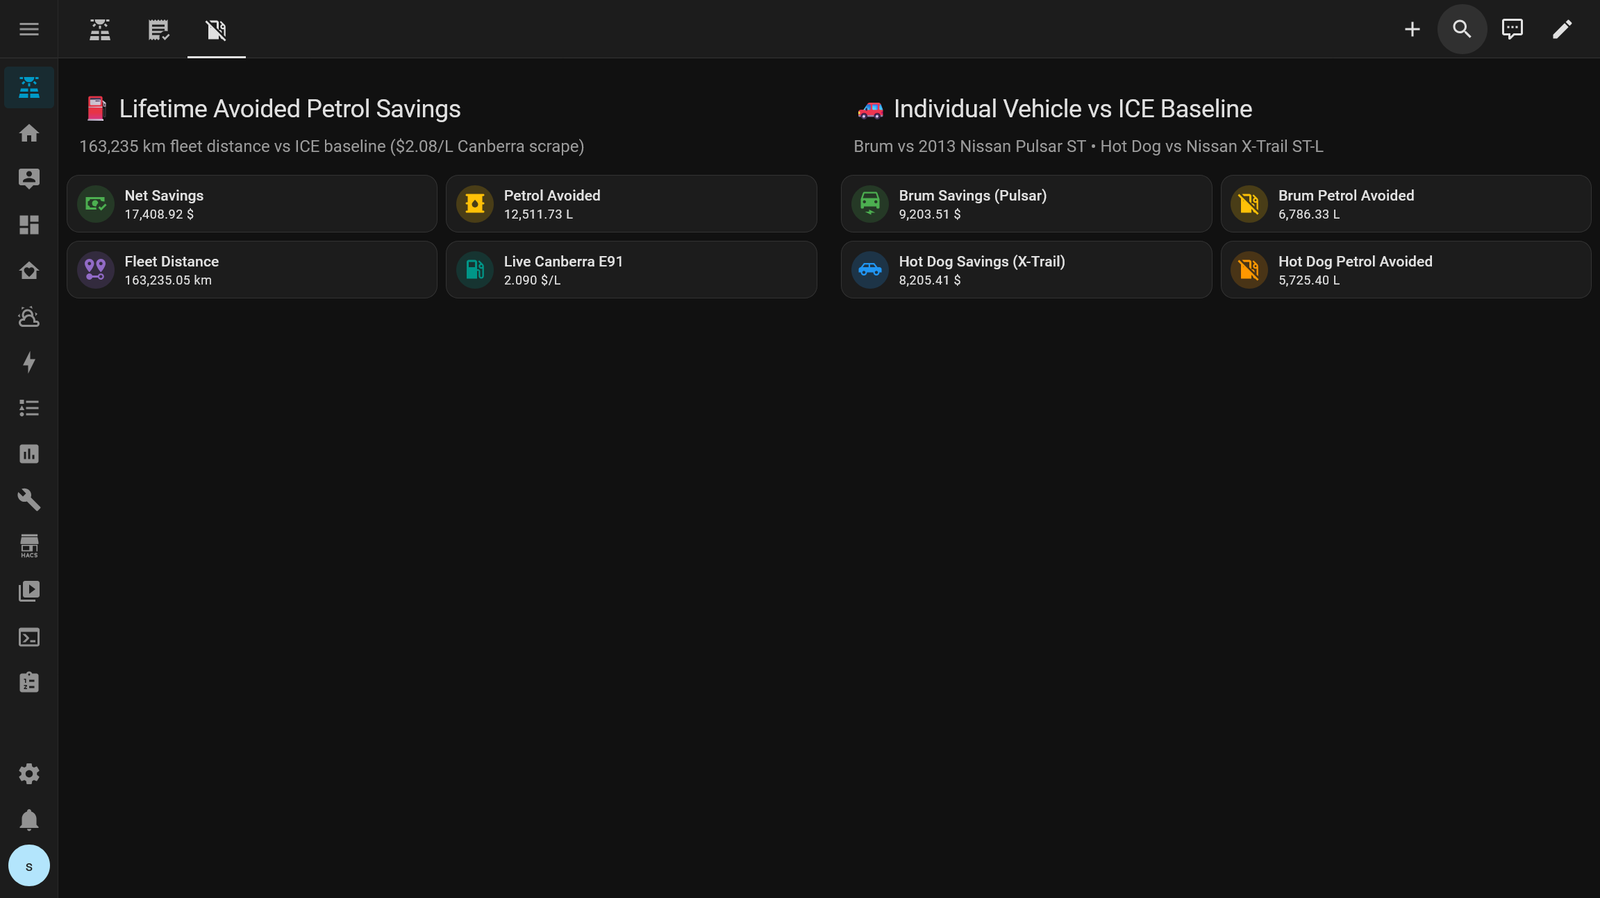This screenshot has height=898, width=1600.
Task: Open the Live Canberra E91 card
Action: pos(631,270)
